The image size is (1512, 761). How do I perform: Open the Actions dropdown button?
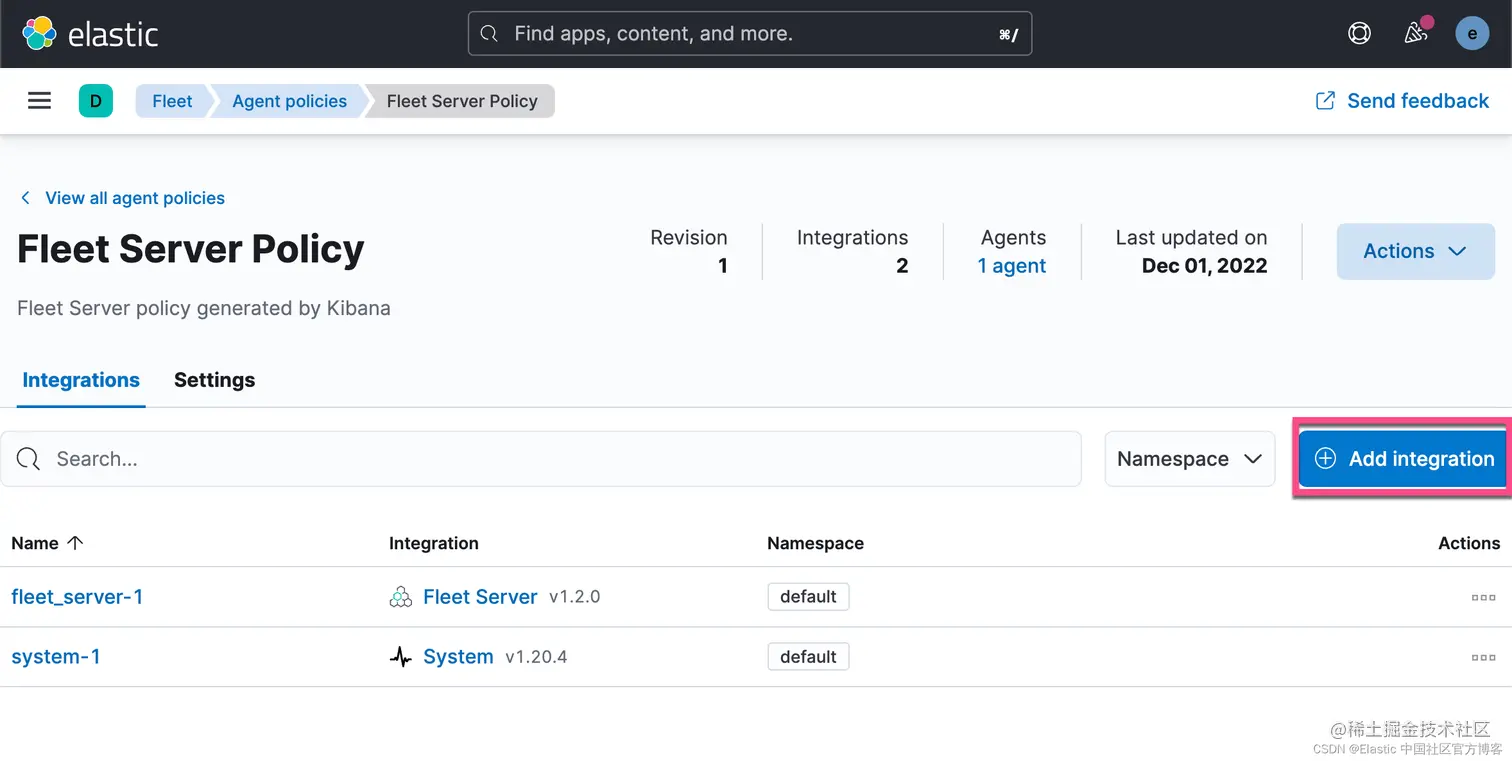pos(1415,251)
